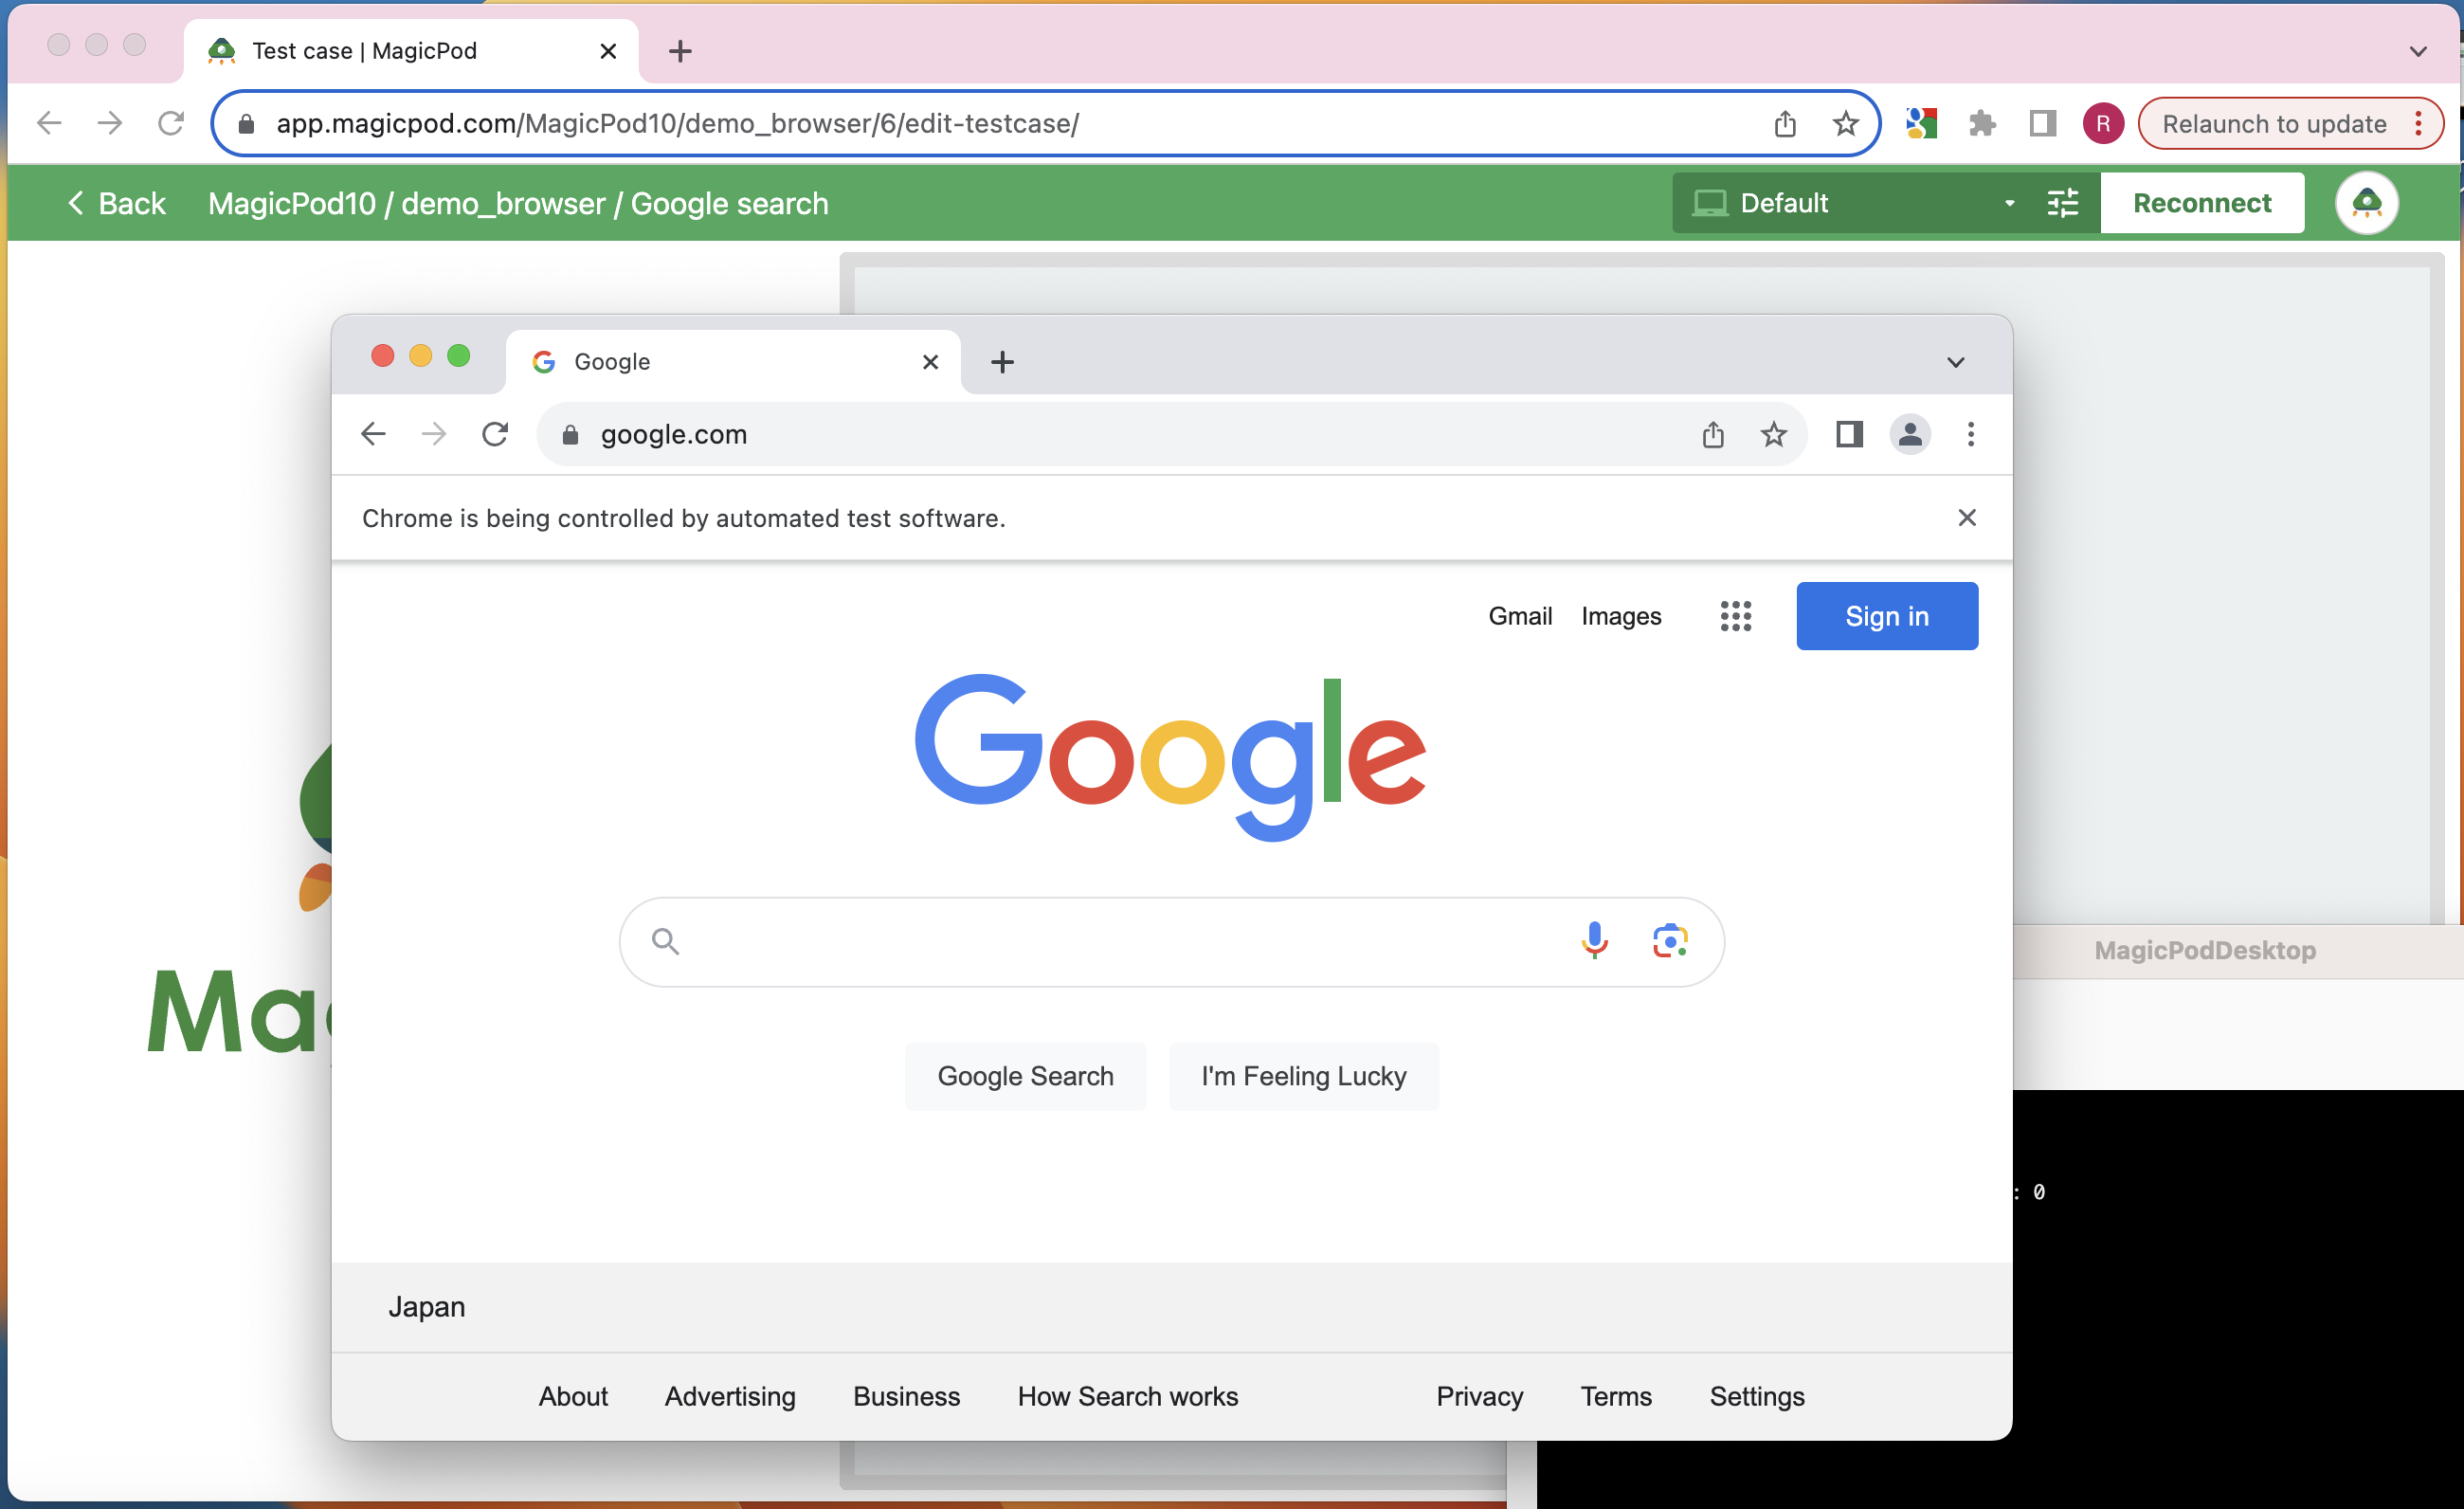Screen dimensions: 2464x1509
Task: Bookmark google.com with the star icon
Action: click(x=1774, y=434)
